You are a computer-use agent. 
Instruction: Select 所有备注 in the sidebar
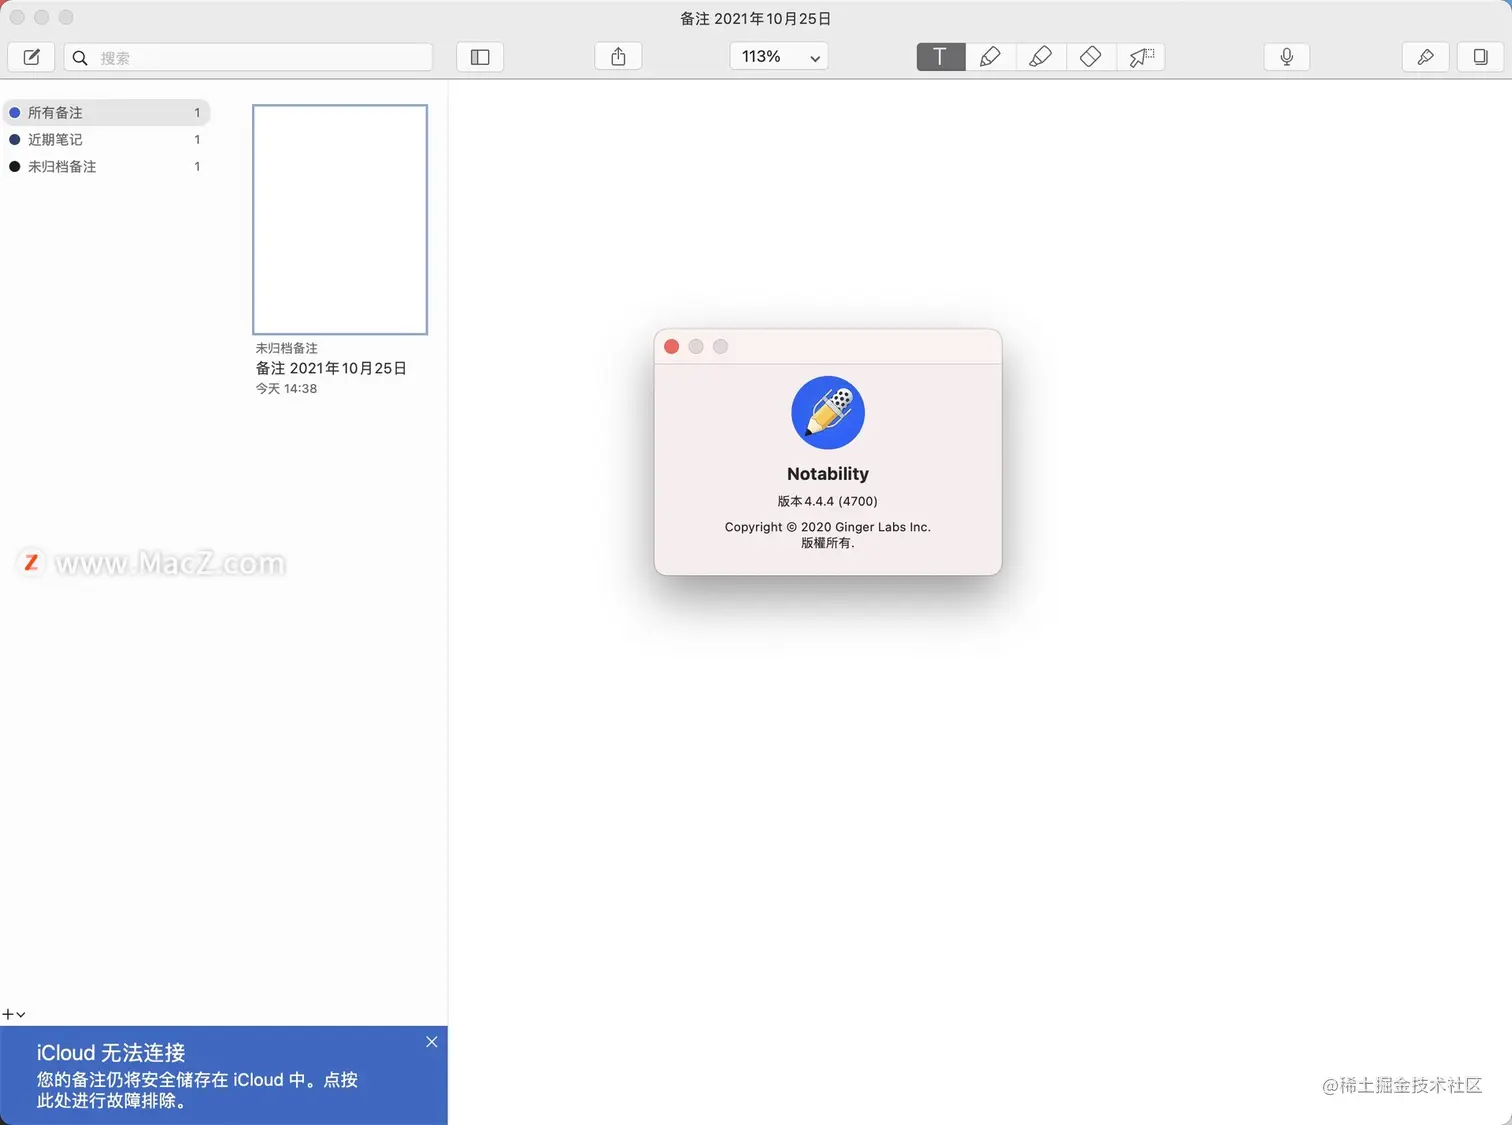coord(106,112)
